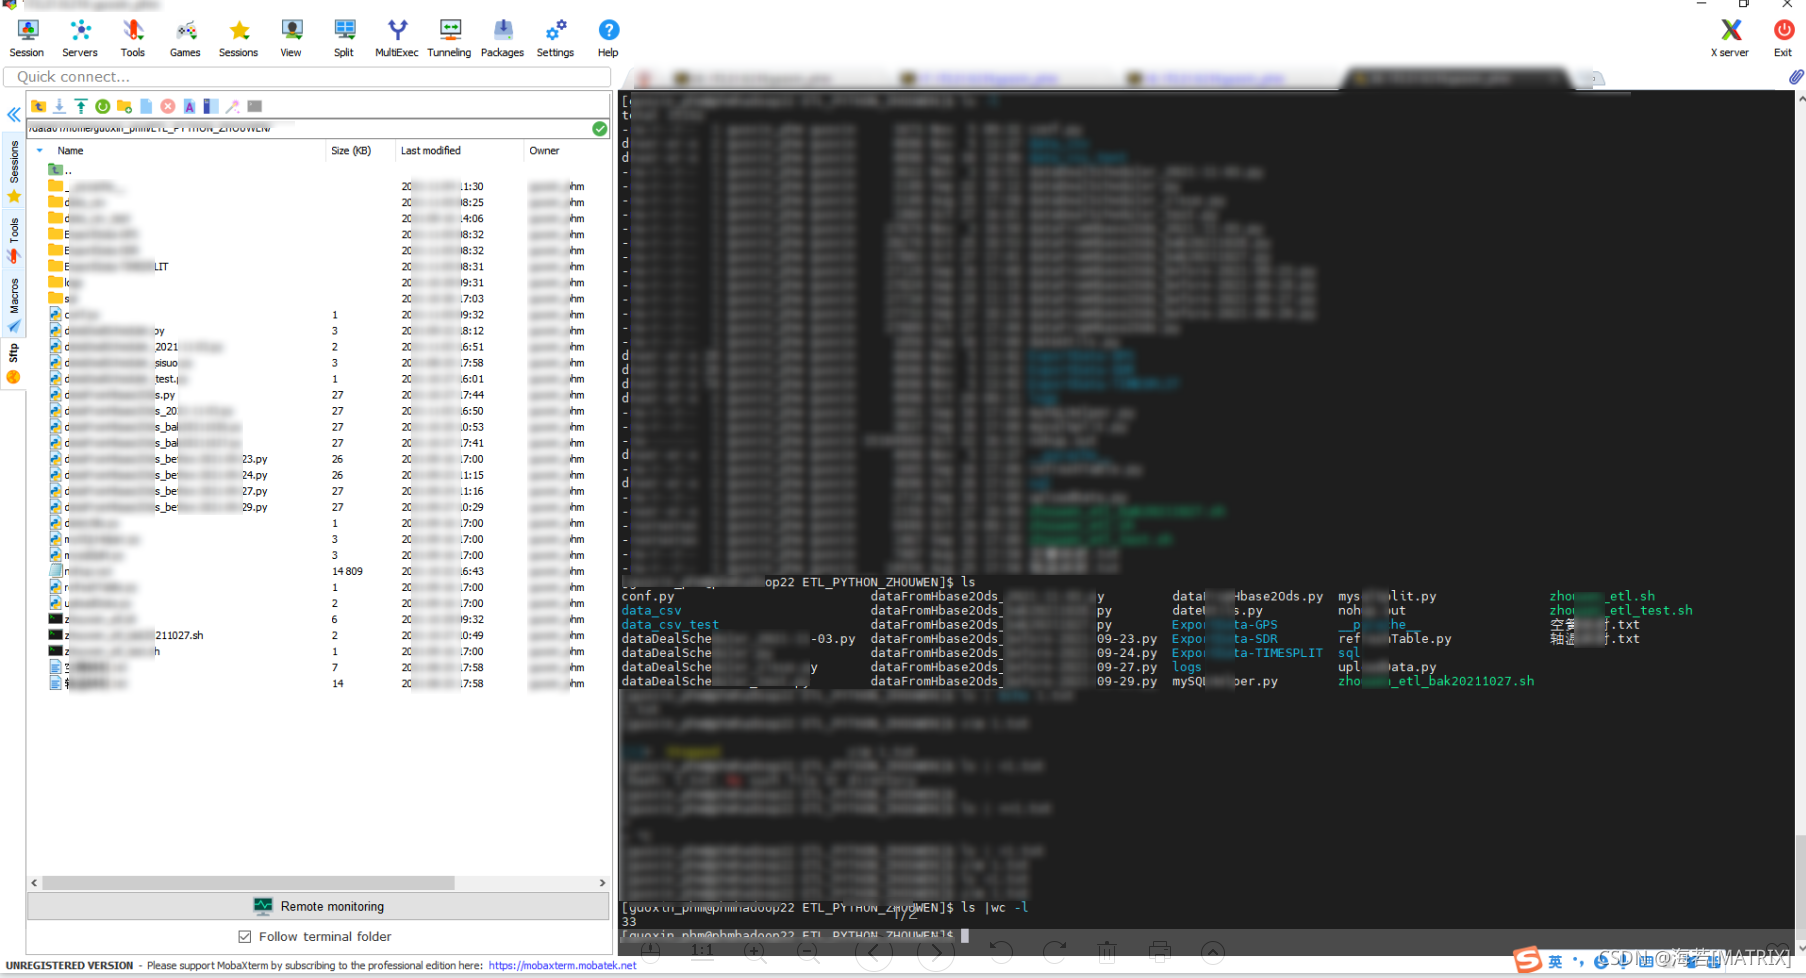Select the file ending in 27.py
Viewport: 1806px width, 978px height.
click(x=158, y=491)
